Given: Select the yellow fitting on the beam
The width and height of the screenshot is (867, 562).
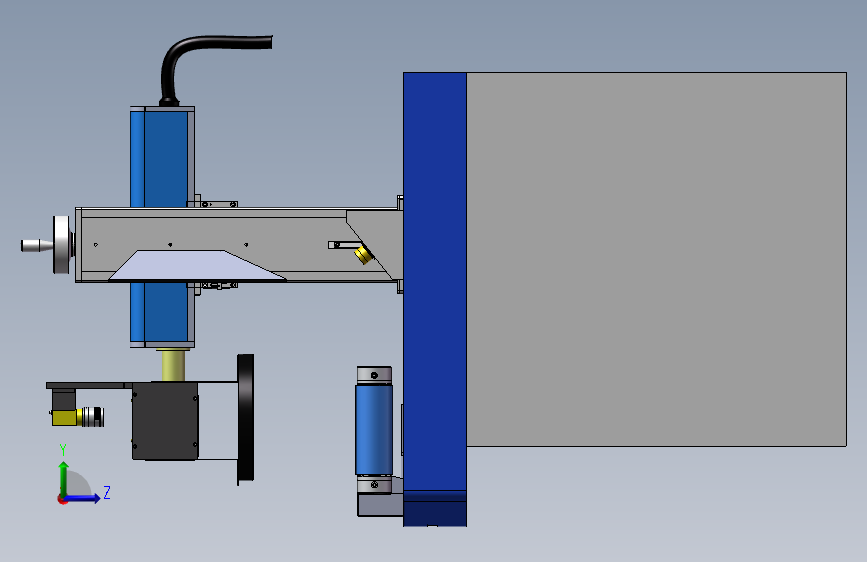Looking at the screenshot, I should [363, 254].
